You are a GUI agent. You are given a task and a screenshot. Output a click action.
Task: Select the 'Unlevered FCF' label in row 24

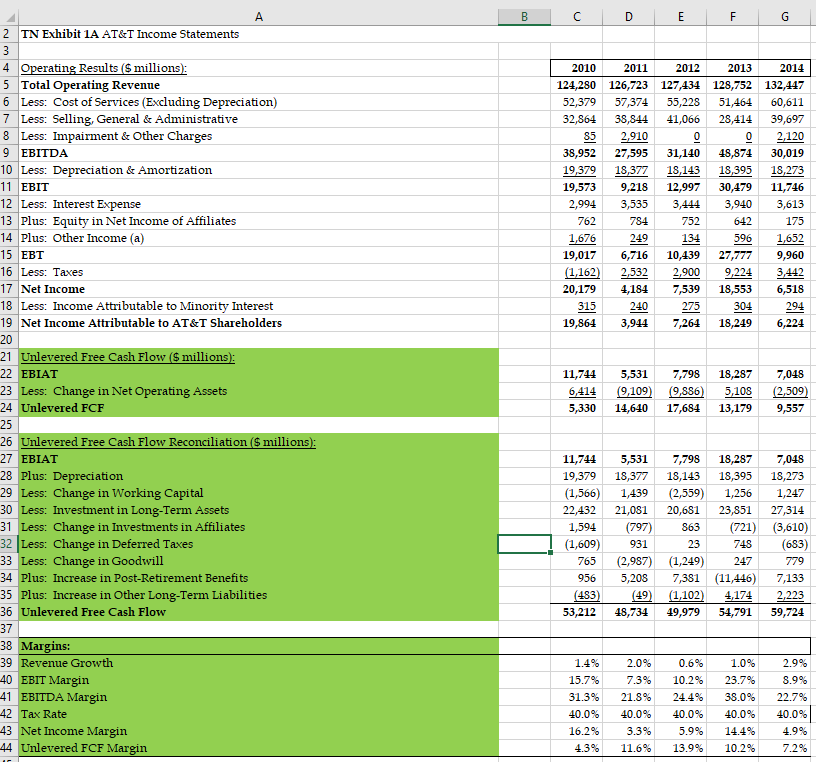[62, 408]
